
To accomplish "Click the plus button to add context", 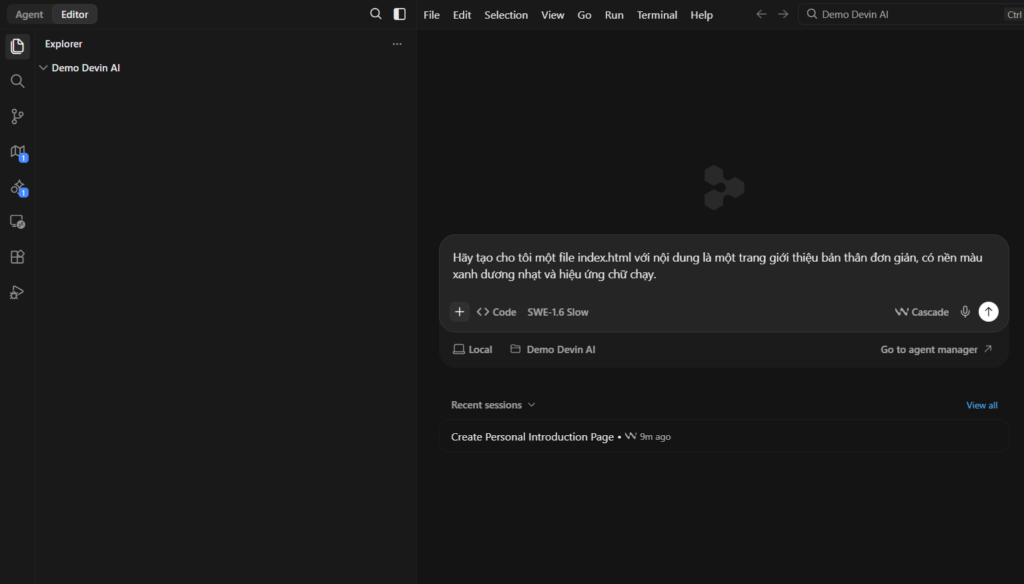I will 460,312.
